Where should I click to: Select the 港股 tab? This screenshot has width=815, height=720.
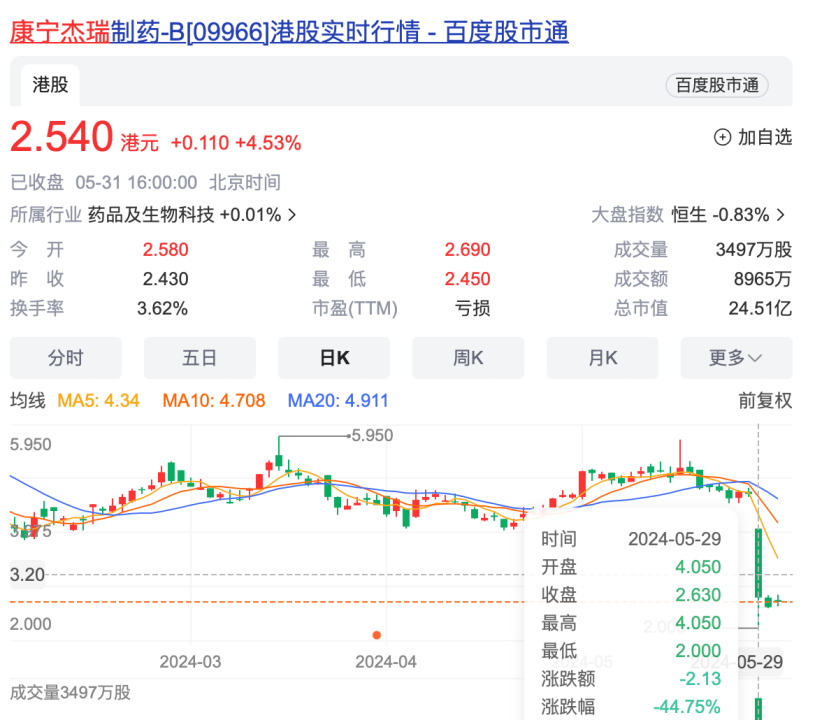(x=50, y=85)
